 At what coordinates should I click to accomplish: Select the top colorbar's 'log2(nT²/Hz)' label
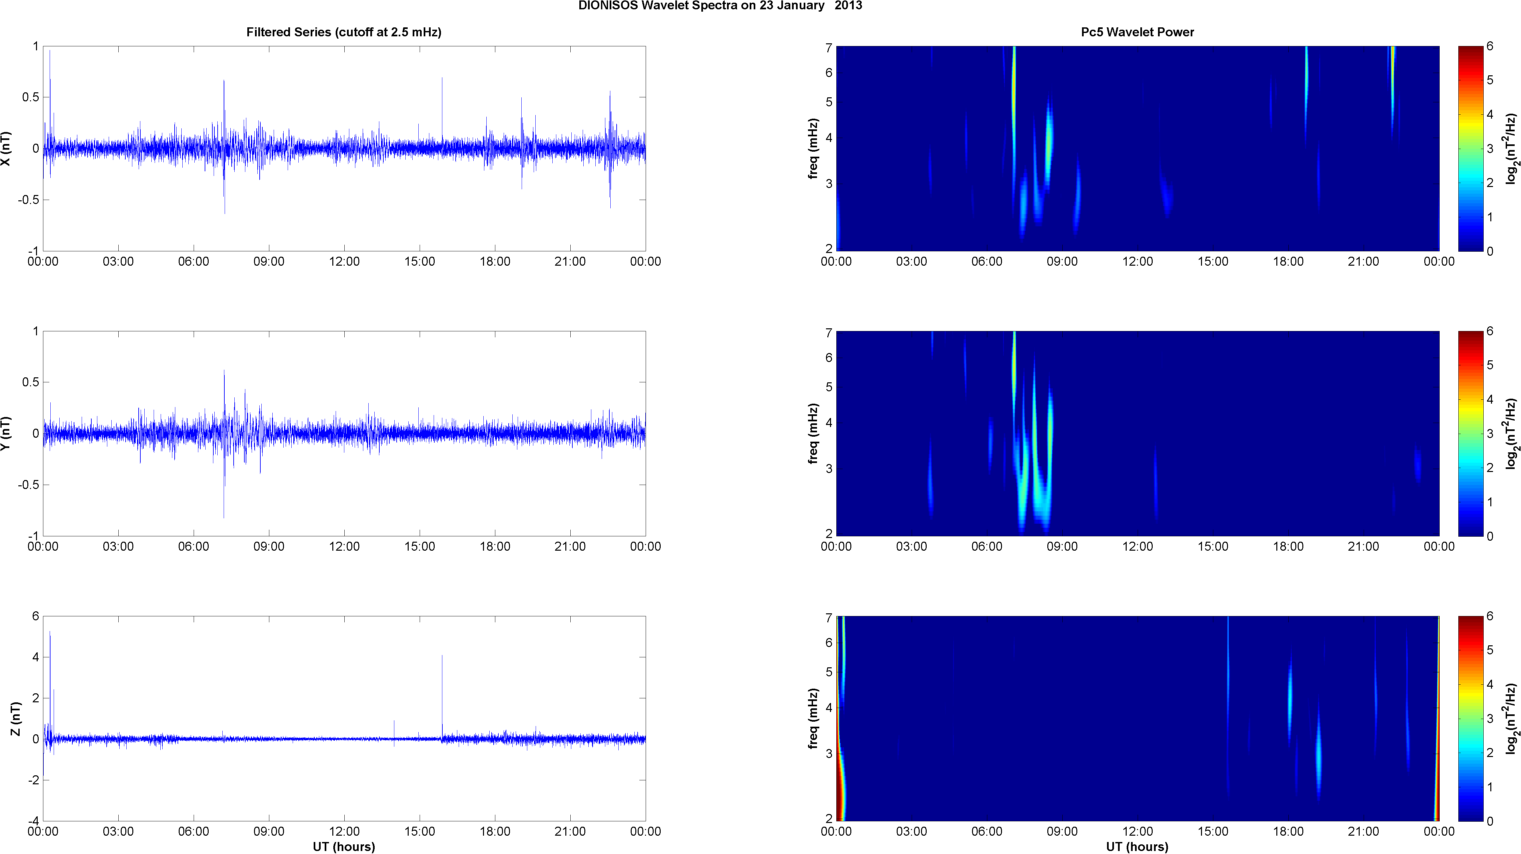tap(1512, 148)
